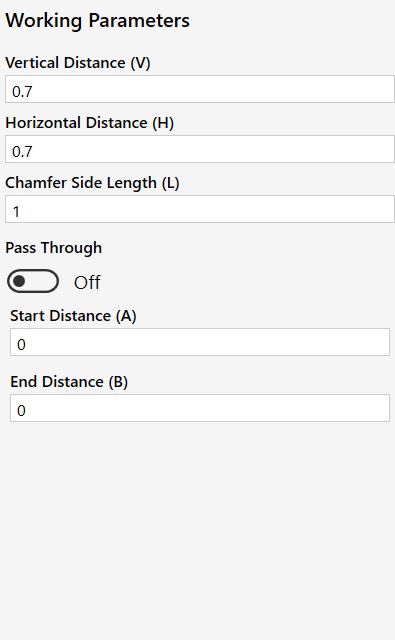Viewport: 395px width, 640px height.
Task: Select the Start Distance (A) input box
Action: coord(200,342)
